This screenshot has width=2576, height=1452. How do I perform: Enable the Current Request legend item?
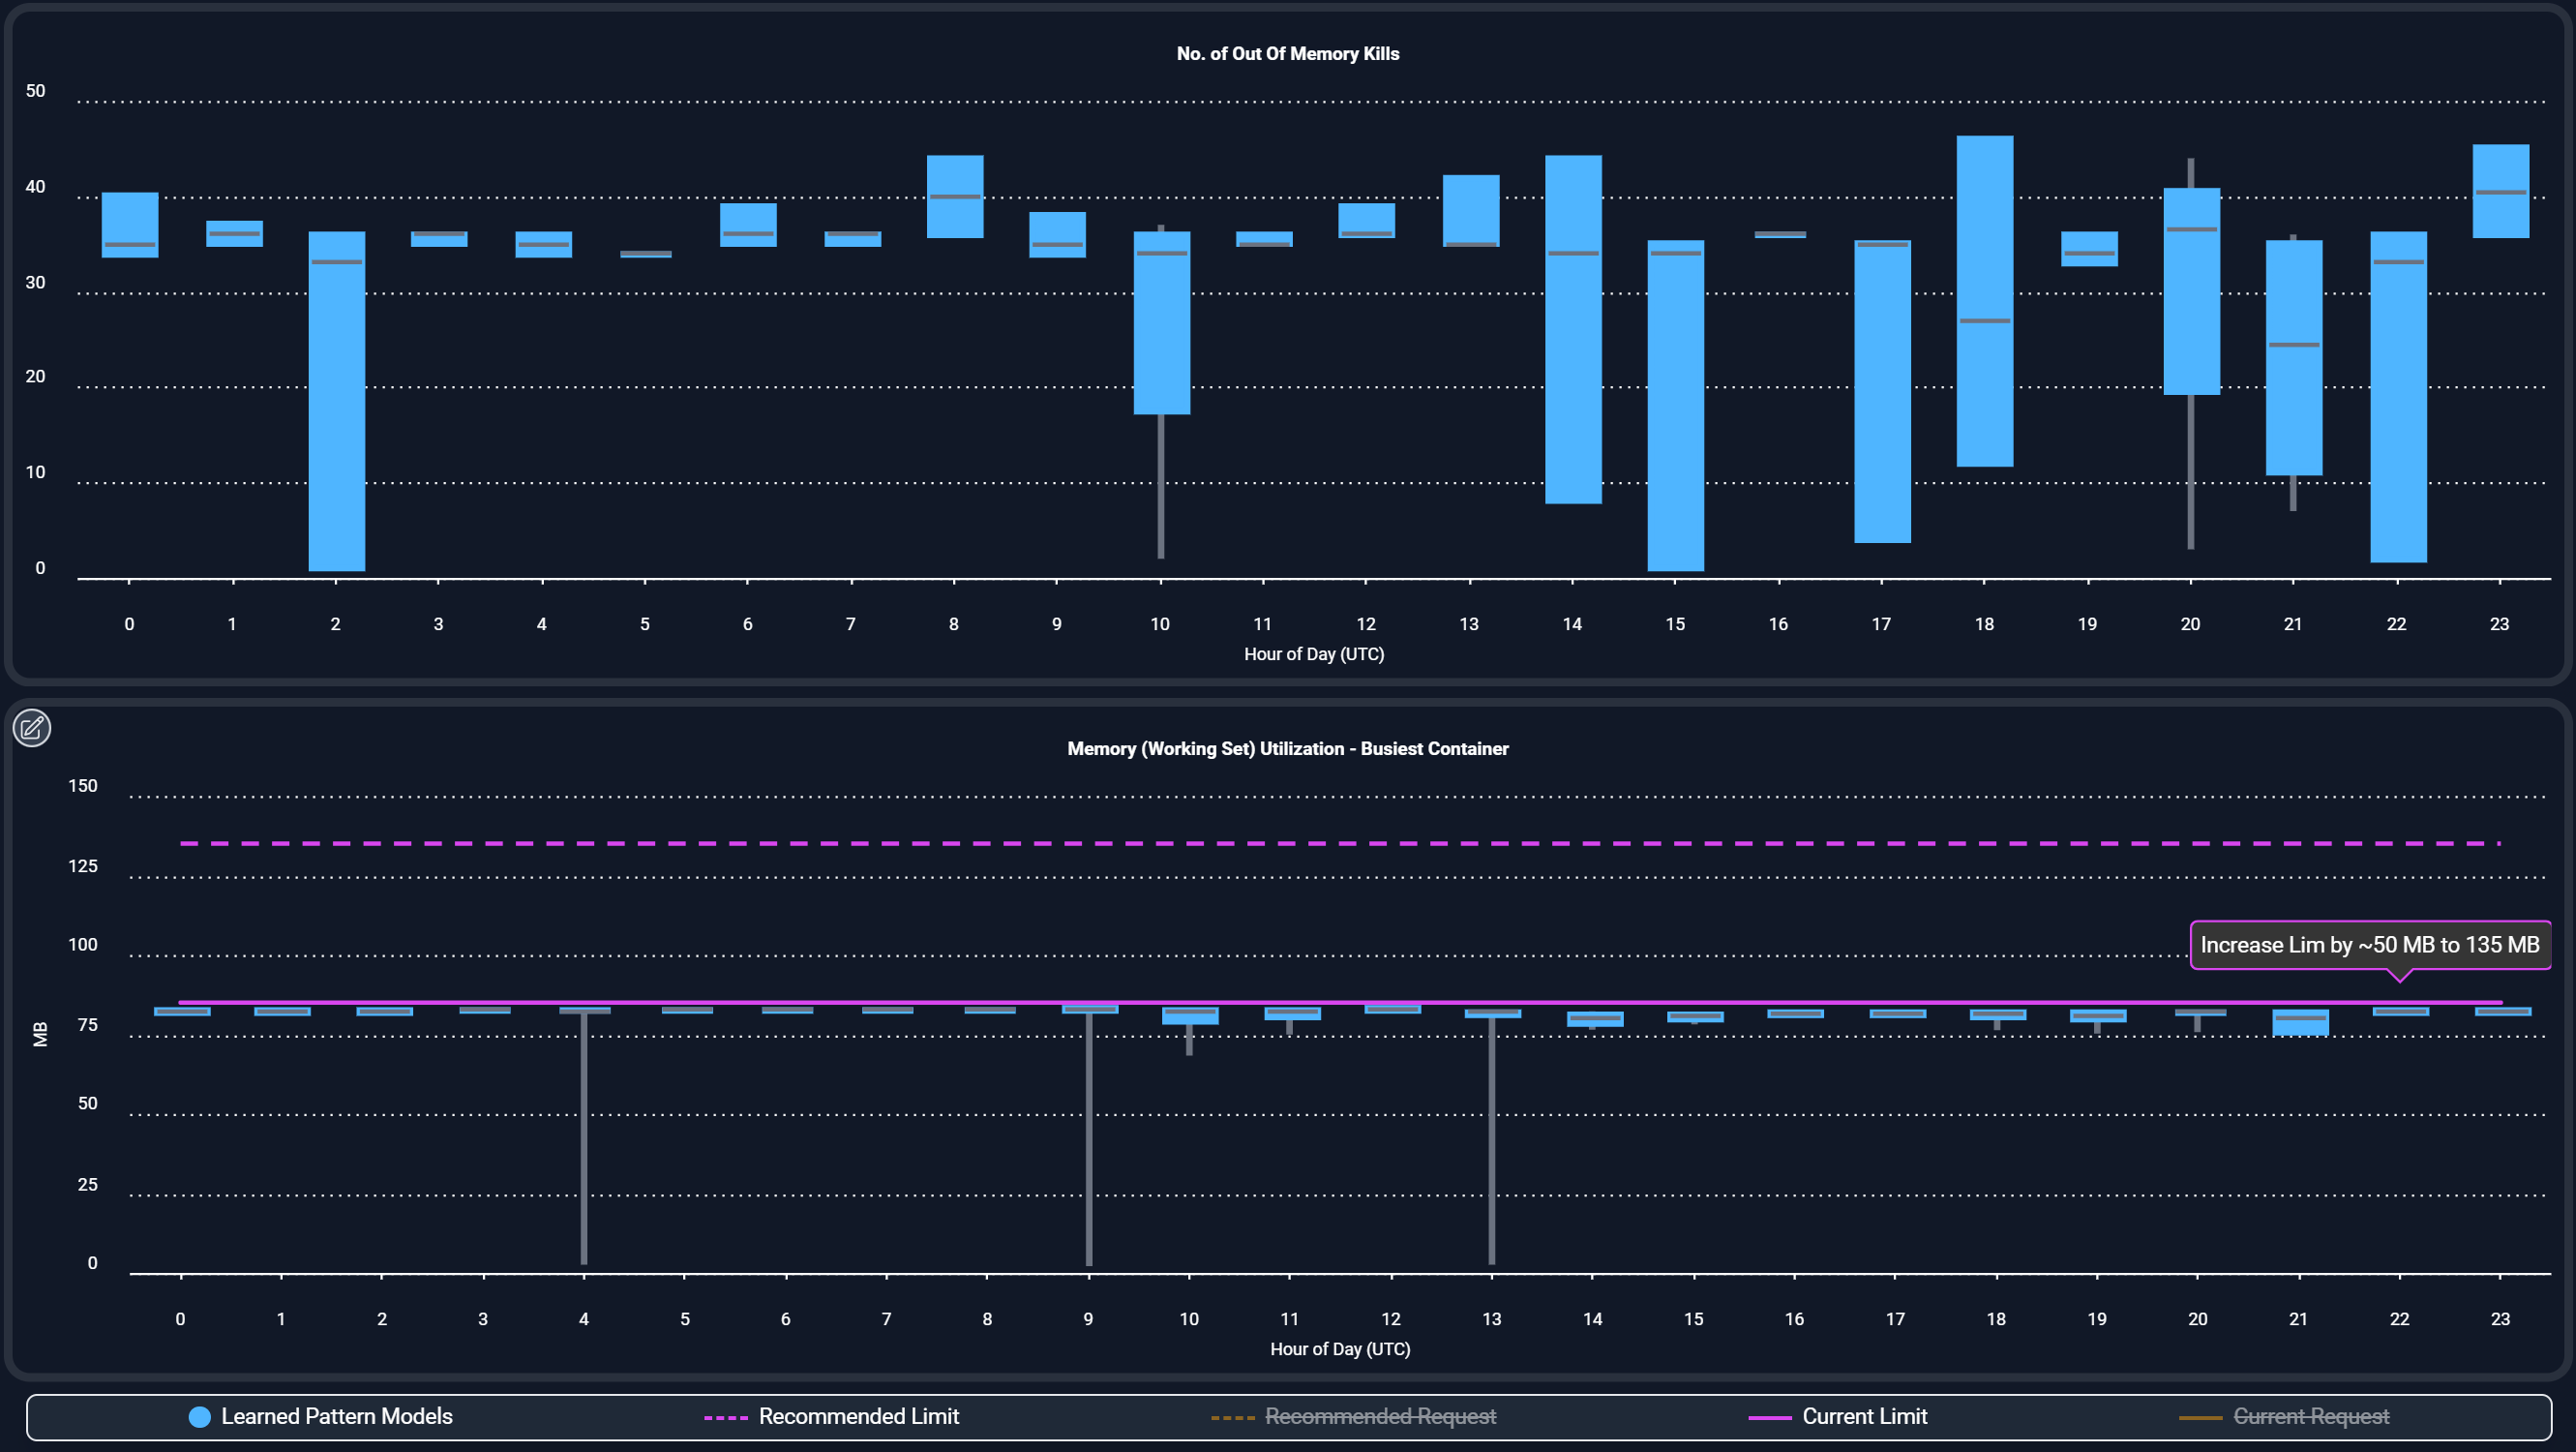pos(2310,1416)
